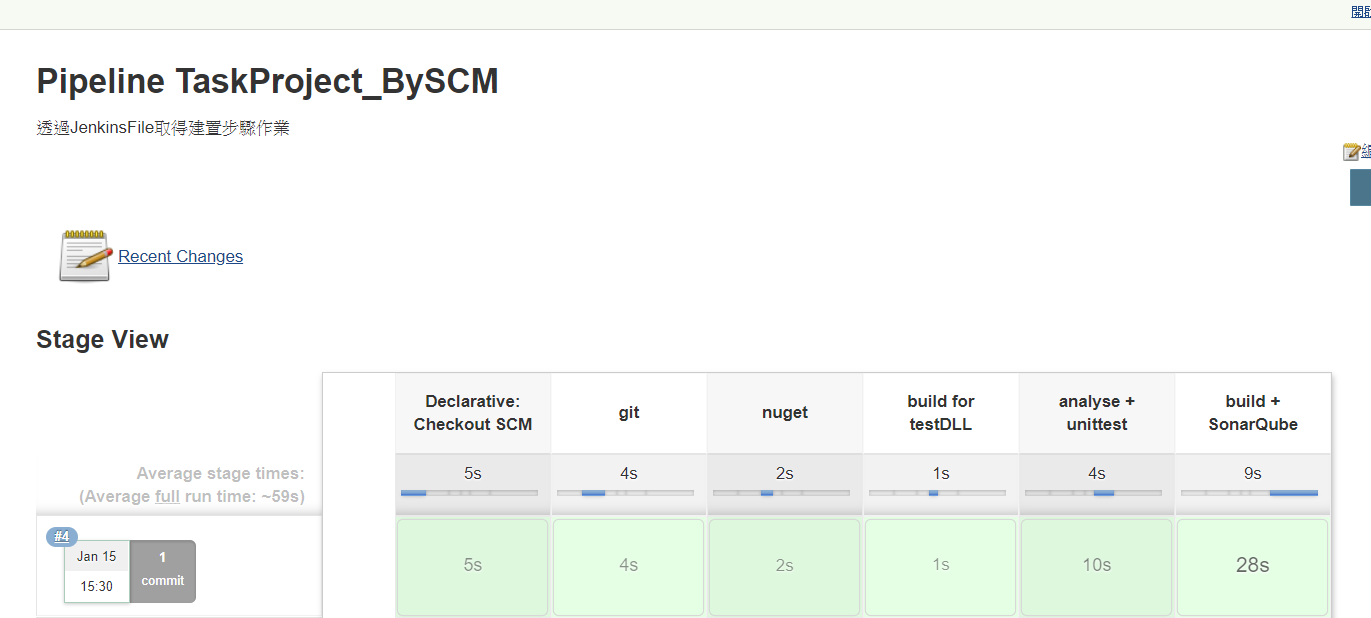Viewport: 1371px width, 618px height.
Task: Click the git average time bar
Action: [625, 493]
